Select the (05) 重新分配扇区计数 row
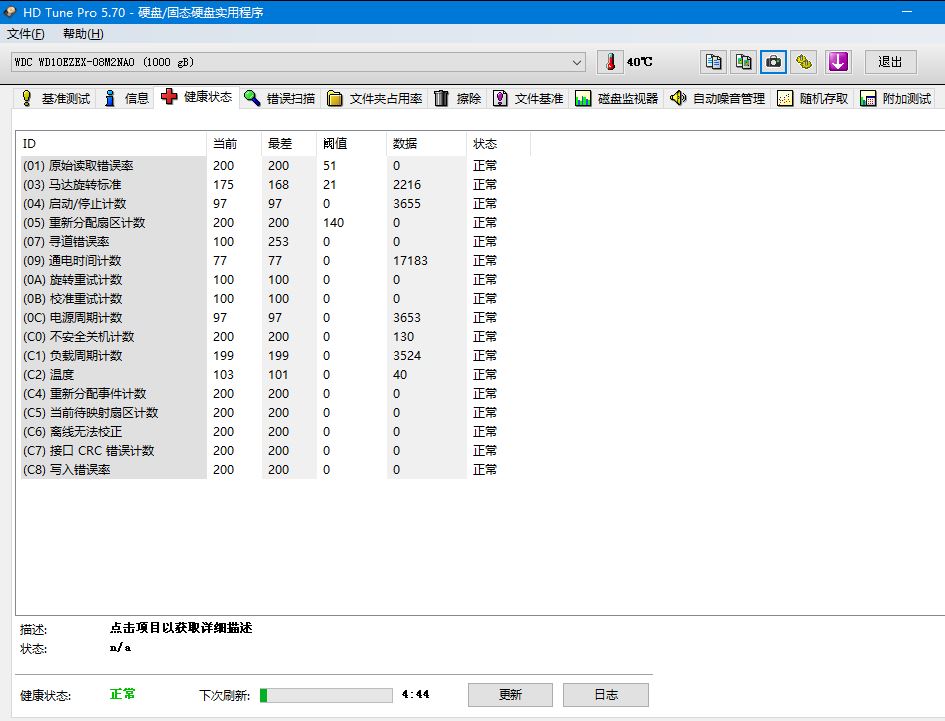 click(274, 222)
